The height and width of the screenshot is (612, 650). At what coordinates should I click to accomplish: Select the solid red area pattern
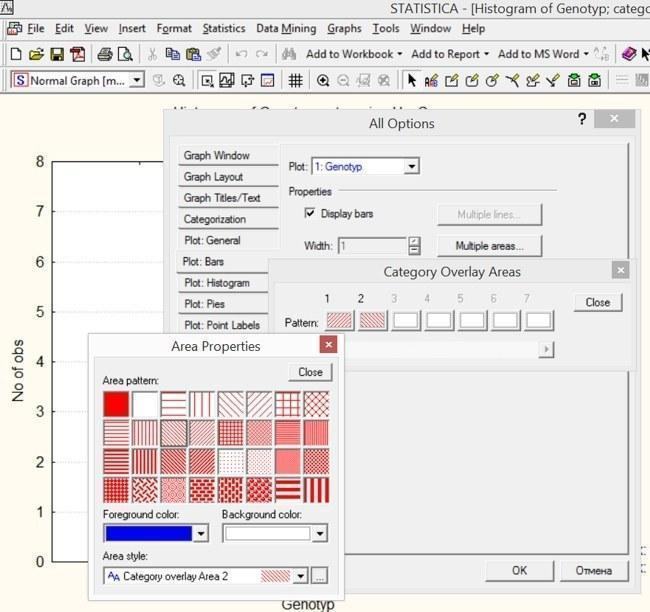click(116, 404)
